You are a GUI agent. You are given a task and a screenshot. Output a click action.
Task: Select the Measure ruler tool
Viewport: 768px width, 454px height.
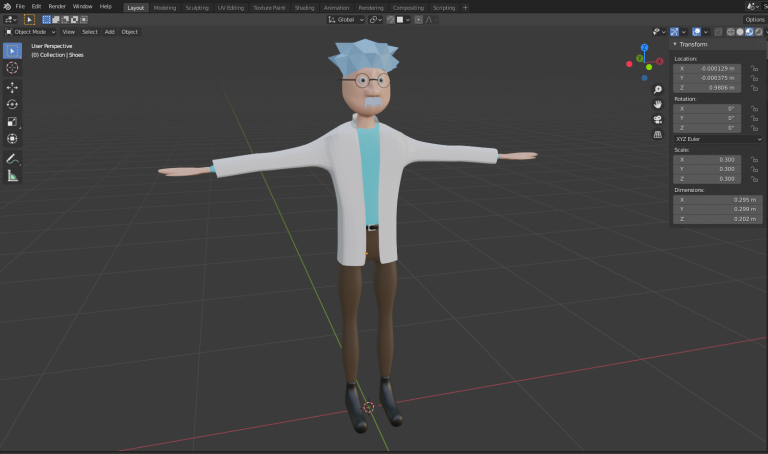(12, 176)
